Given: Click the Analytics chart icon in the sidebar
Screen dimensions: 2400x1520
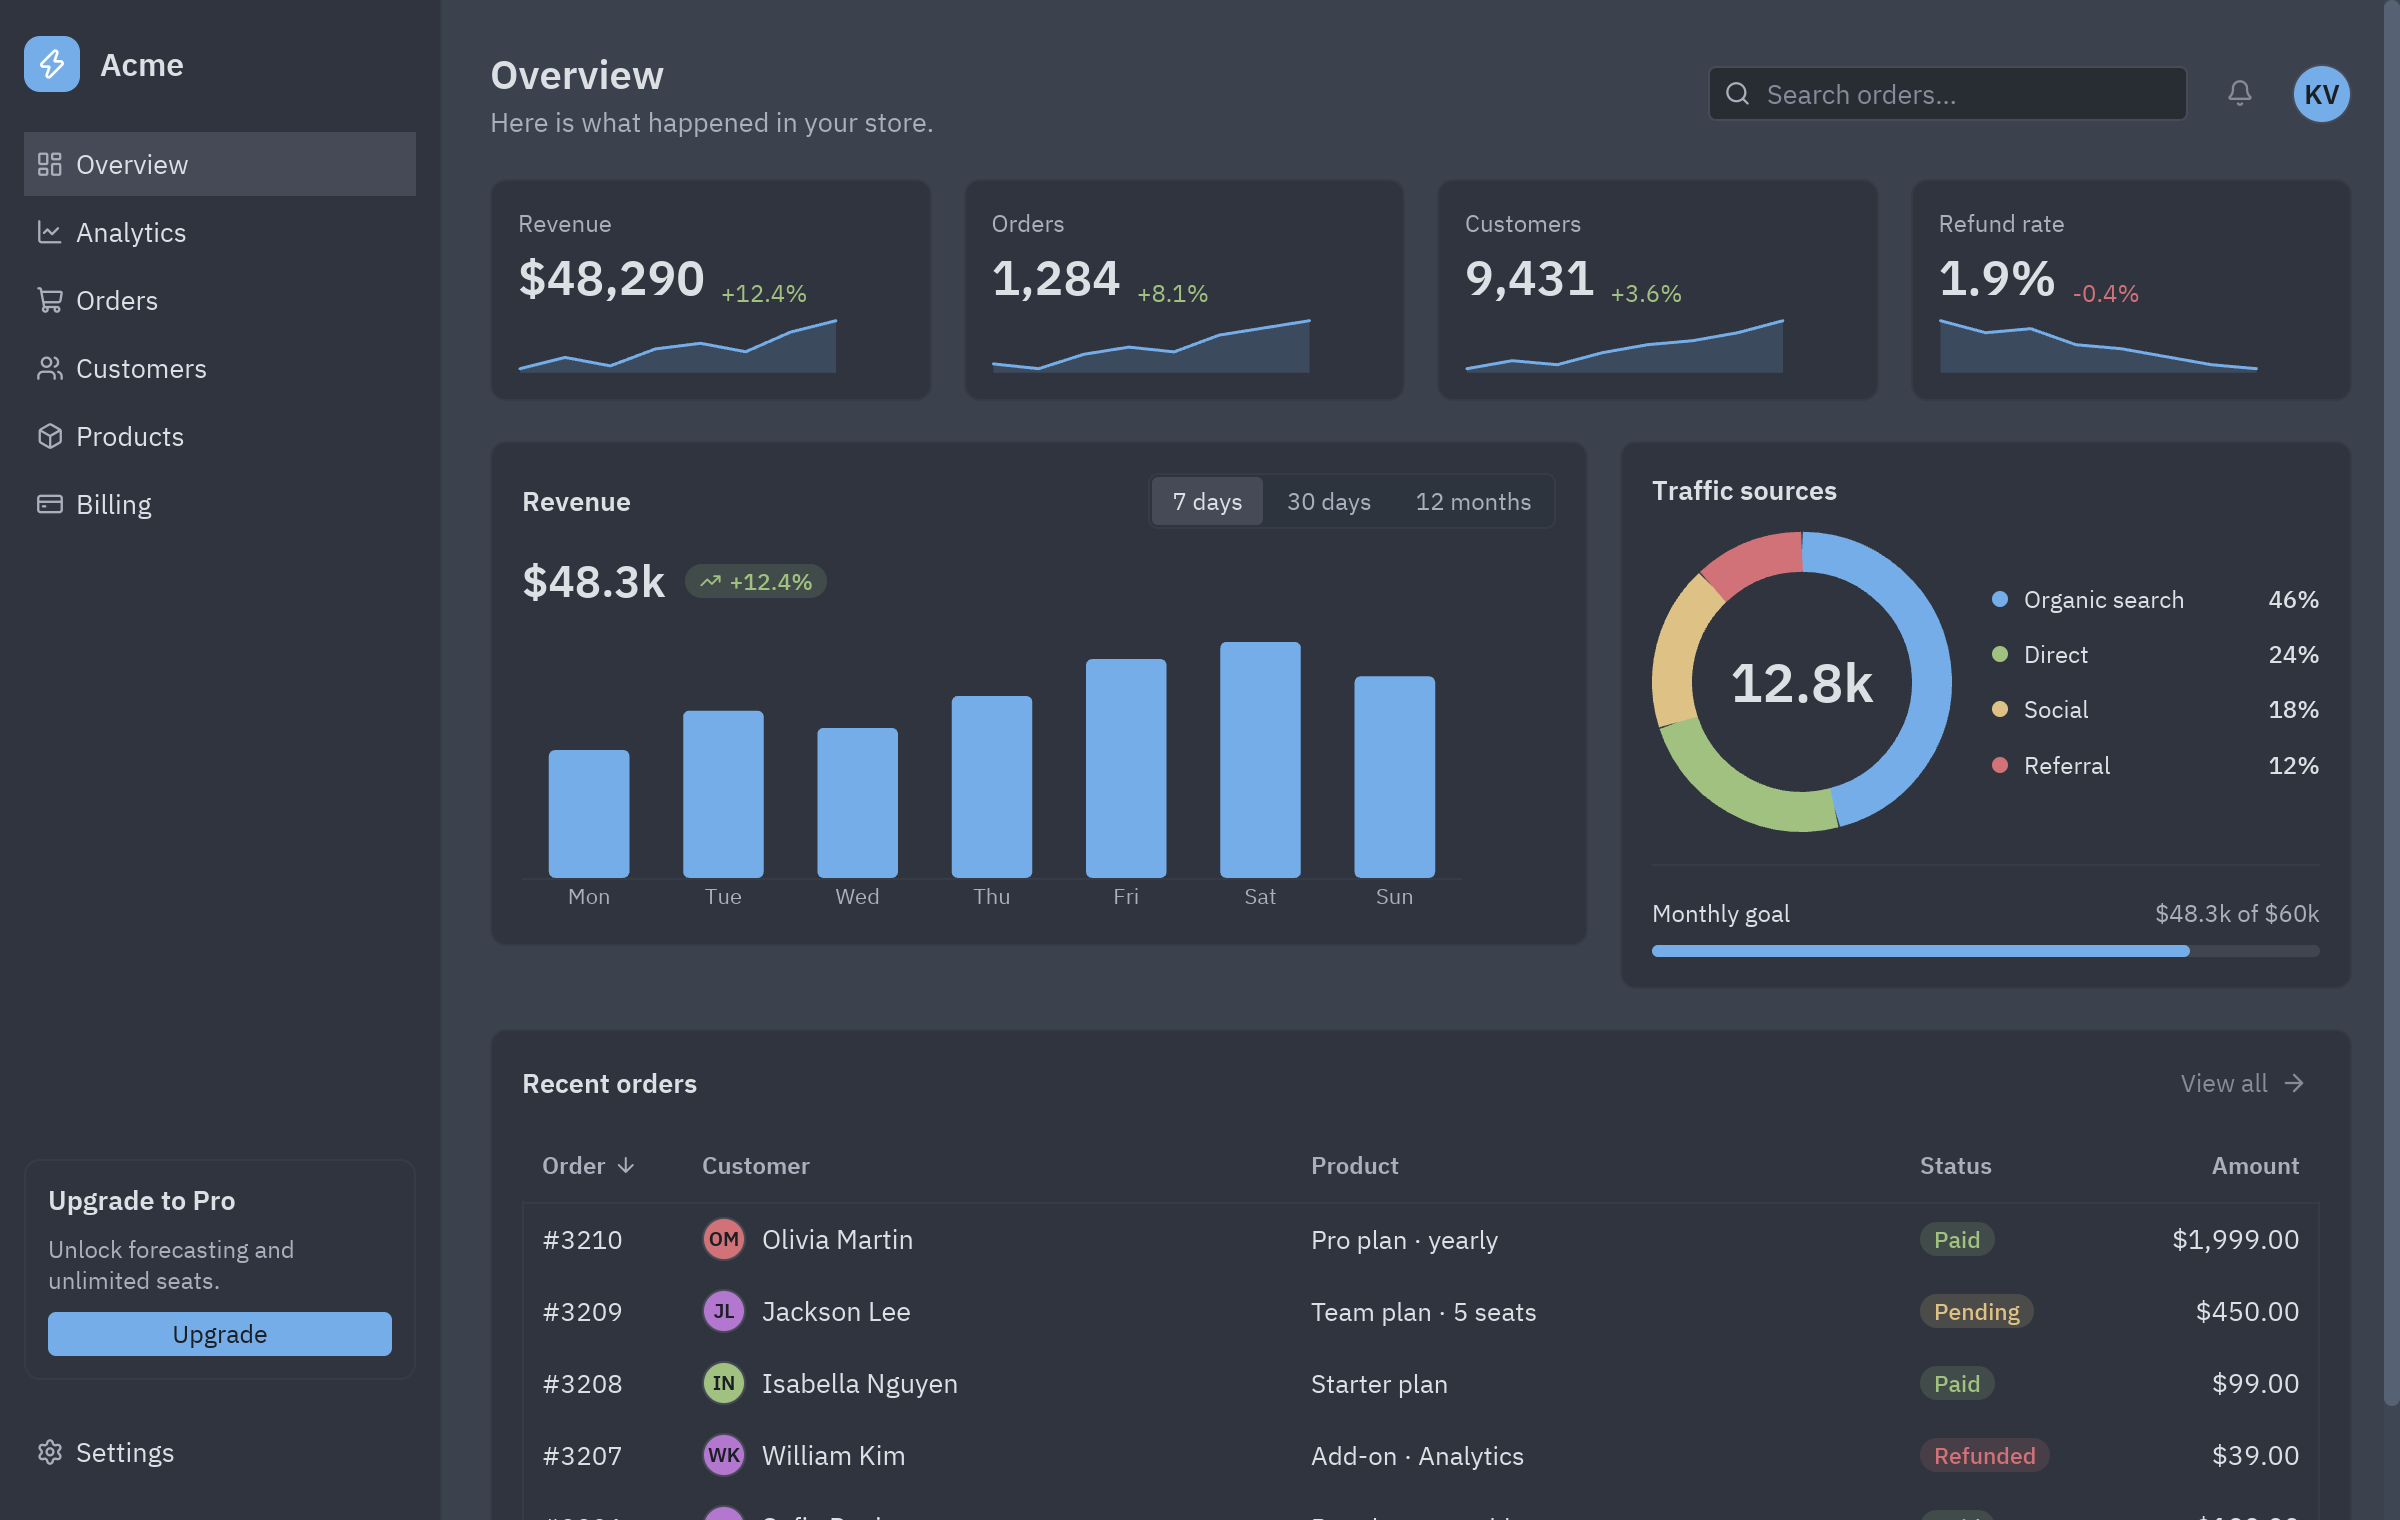Looking at the screenshot, I should [x=50, y=232].
